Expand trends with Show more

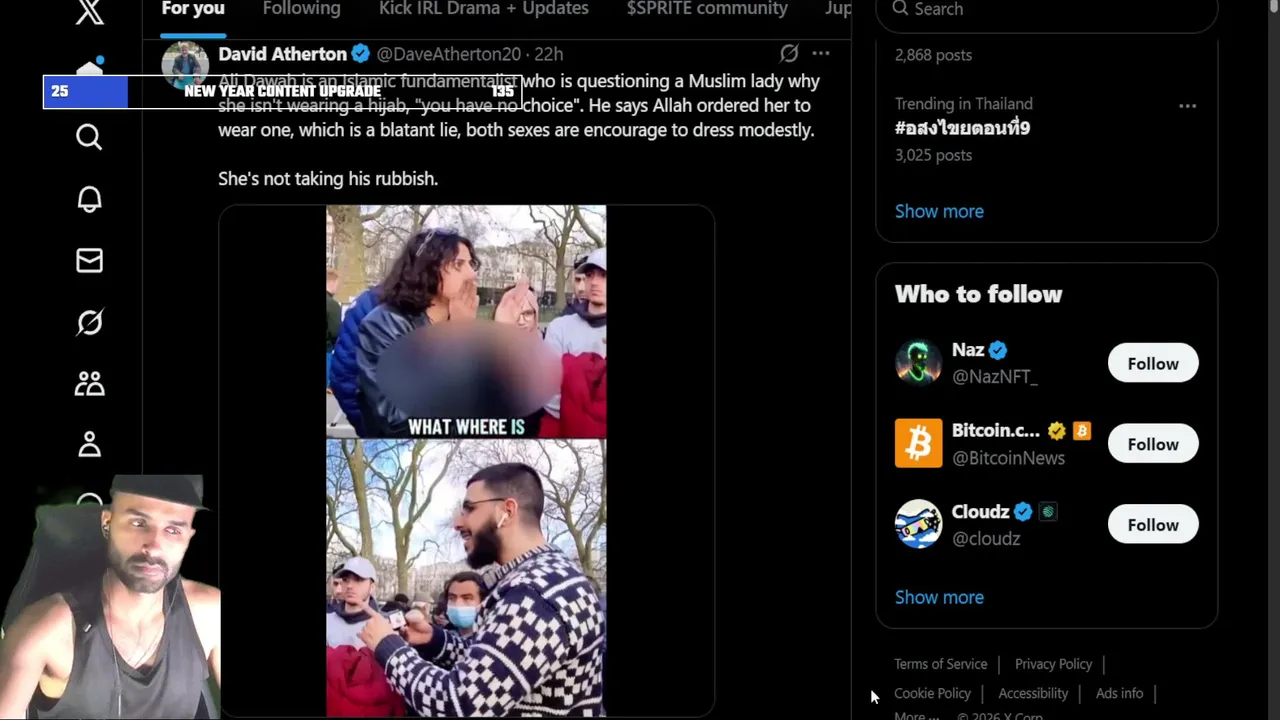[939, 211]
